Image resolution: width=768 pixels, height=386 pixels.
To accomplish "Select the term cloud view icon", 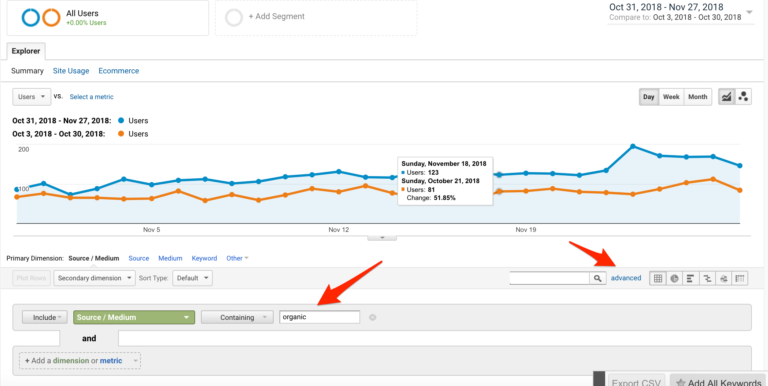I will (x=723, y=278).
